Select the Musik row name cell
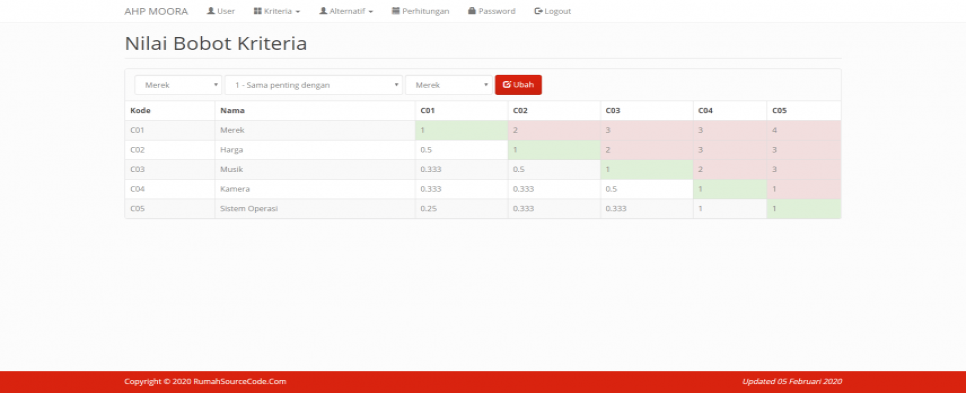This screenshot has width=966, height=393. tap(315, 170)
